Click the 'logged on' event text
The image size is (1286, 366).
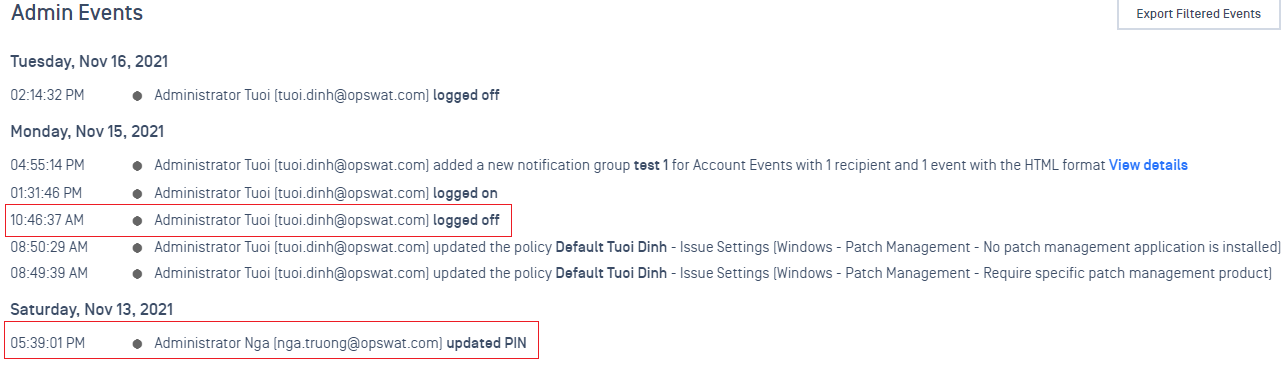coord(465,192)
